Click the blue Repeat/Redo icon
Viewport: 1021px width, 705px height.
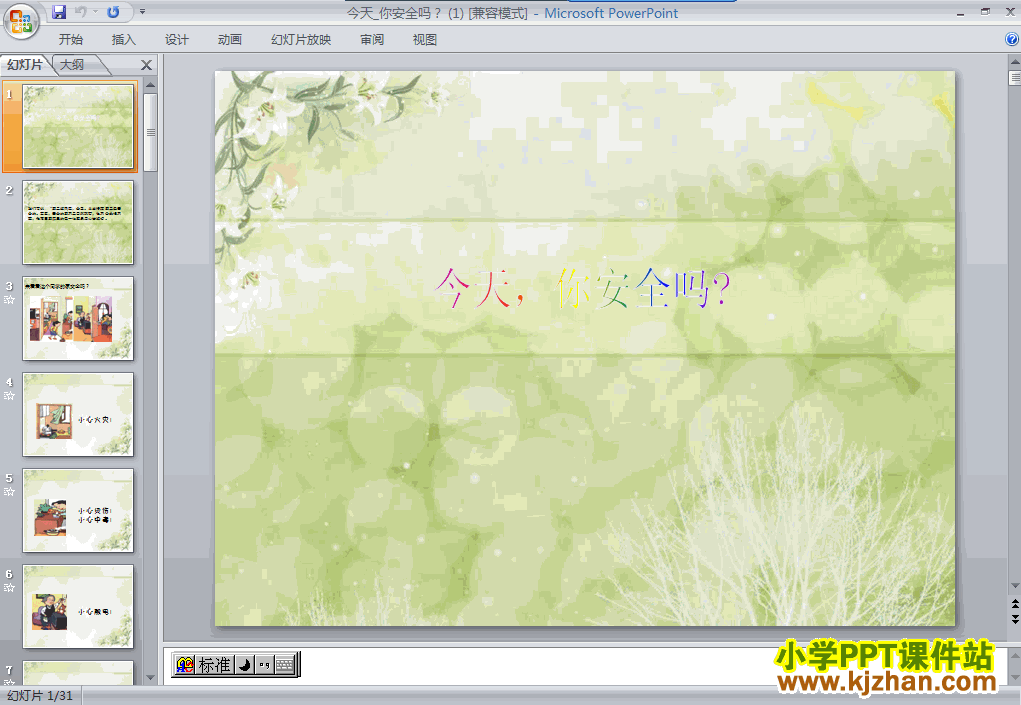click(113, 12)
